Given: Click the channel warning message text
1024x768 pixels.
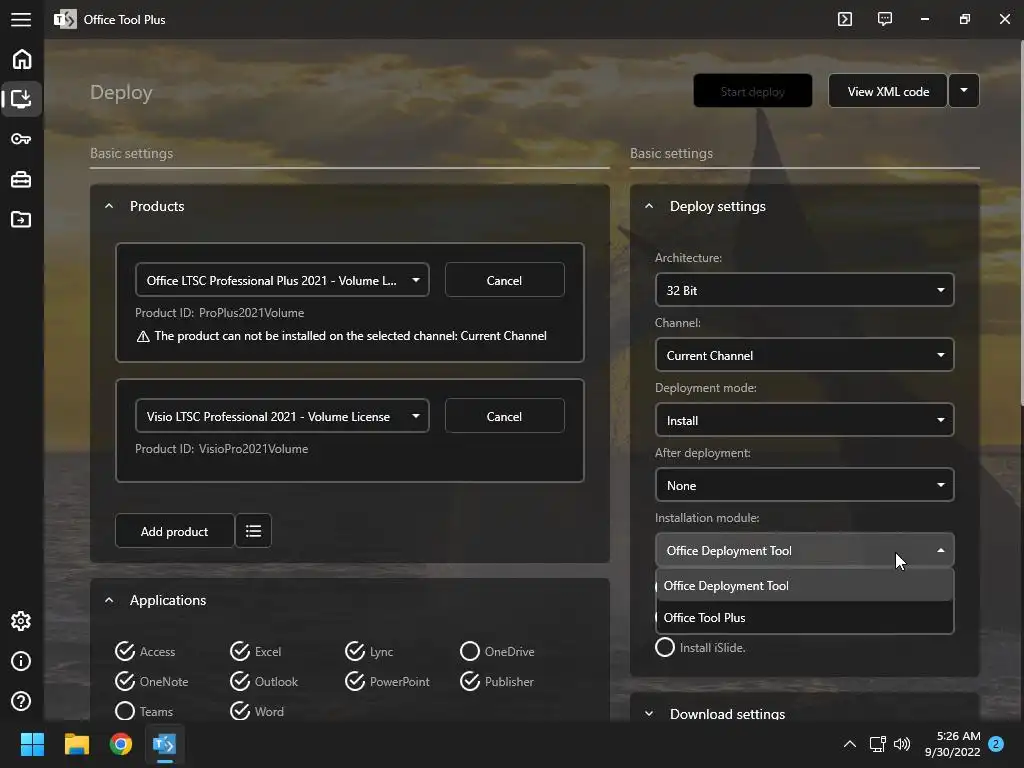Looking at the screenshot, I should (351, 336).
